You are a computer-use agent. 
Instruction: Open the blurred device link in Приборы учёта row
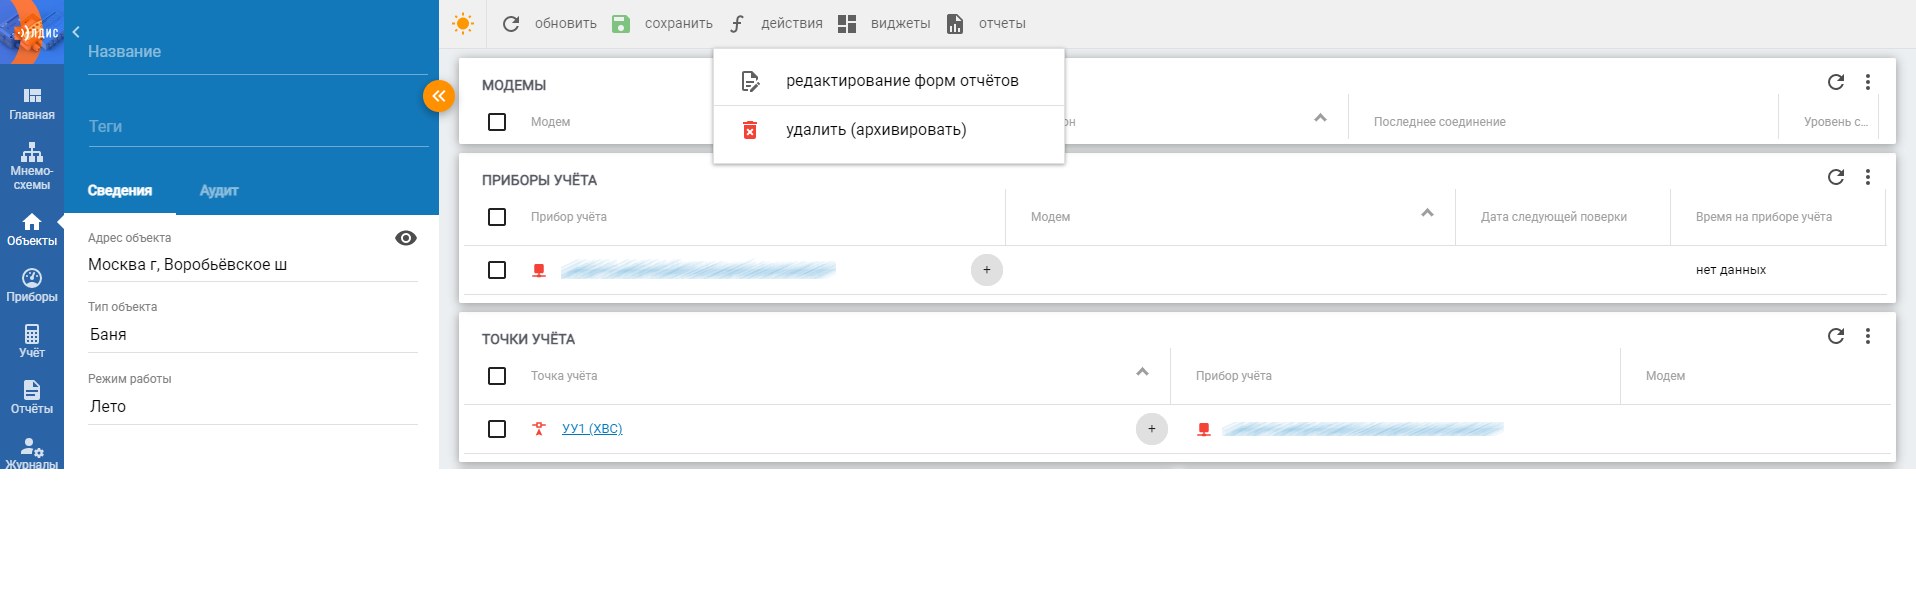coord(698,270)
